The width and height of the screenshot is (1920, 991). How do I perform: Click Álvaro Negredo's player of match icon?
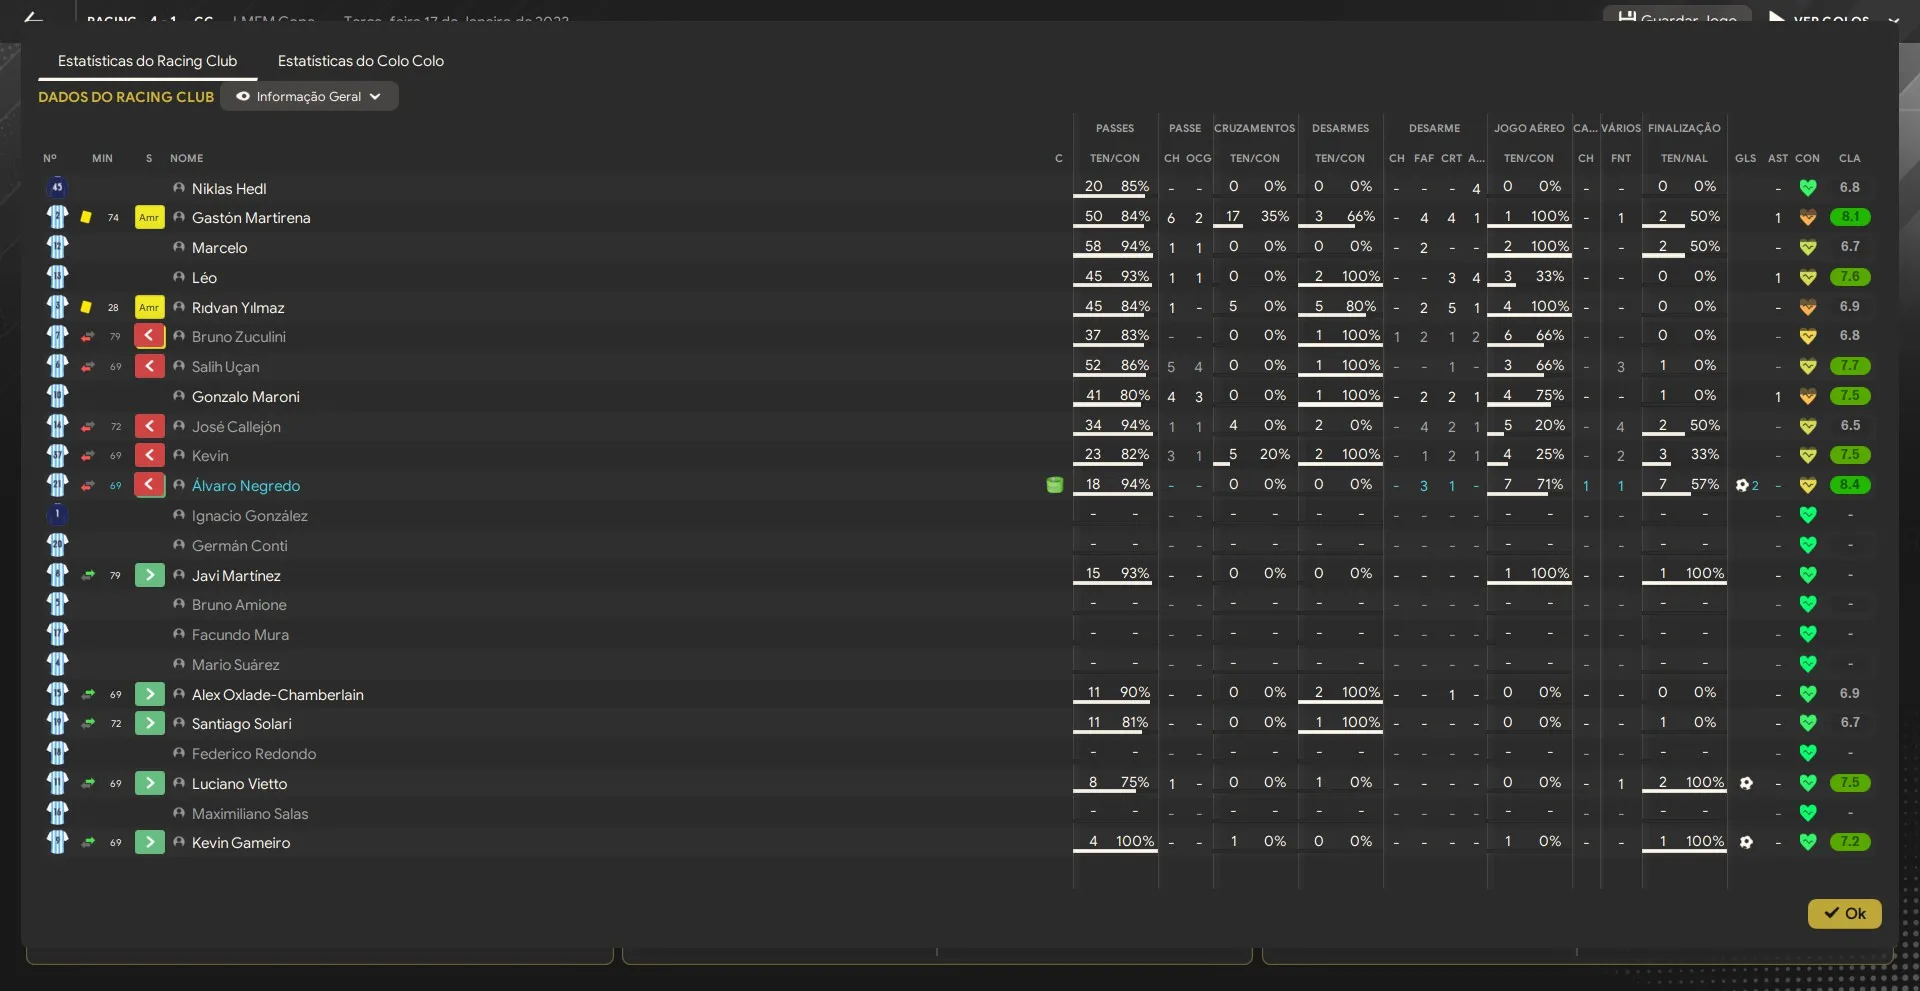pyautogui.click(x=1054, y=485)
